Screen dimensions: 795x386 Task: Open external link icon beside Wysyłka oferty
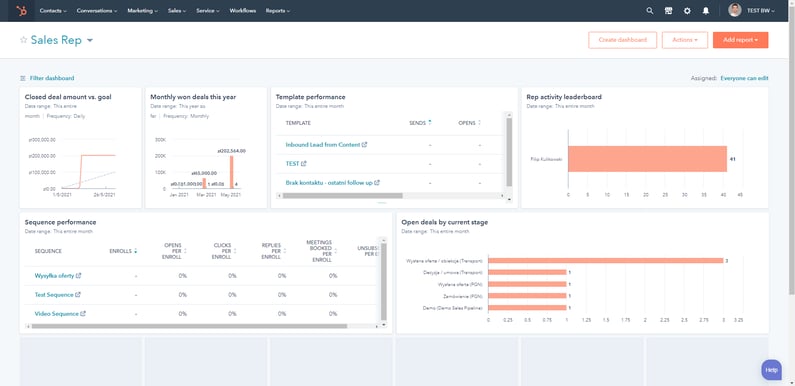pyautogui.click(x=79, y=275)
